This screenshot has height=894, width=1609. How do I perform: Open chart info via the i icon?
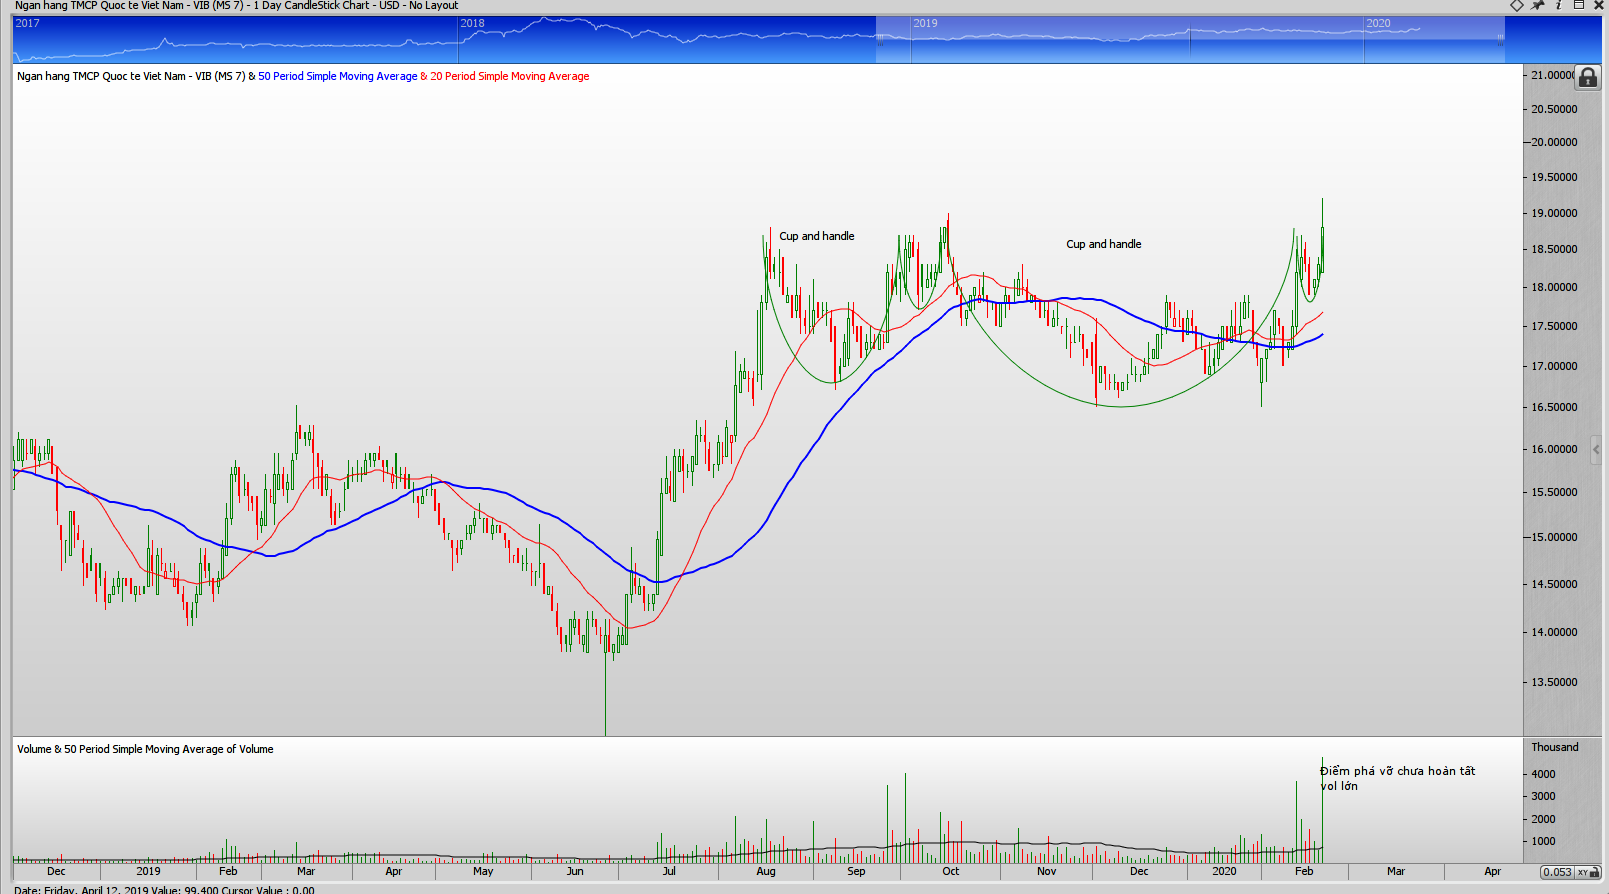point(1558,6)
